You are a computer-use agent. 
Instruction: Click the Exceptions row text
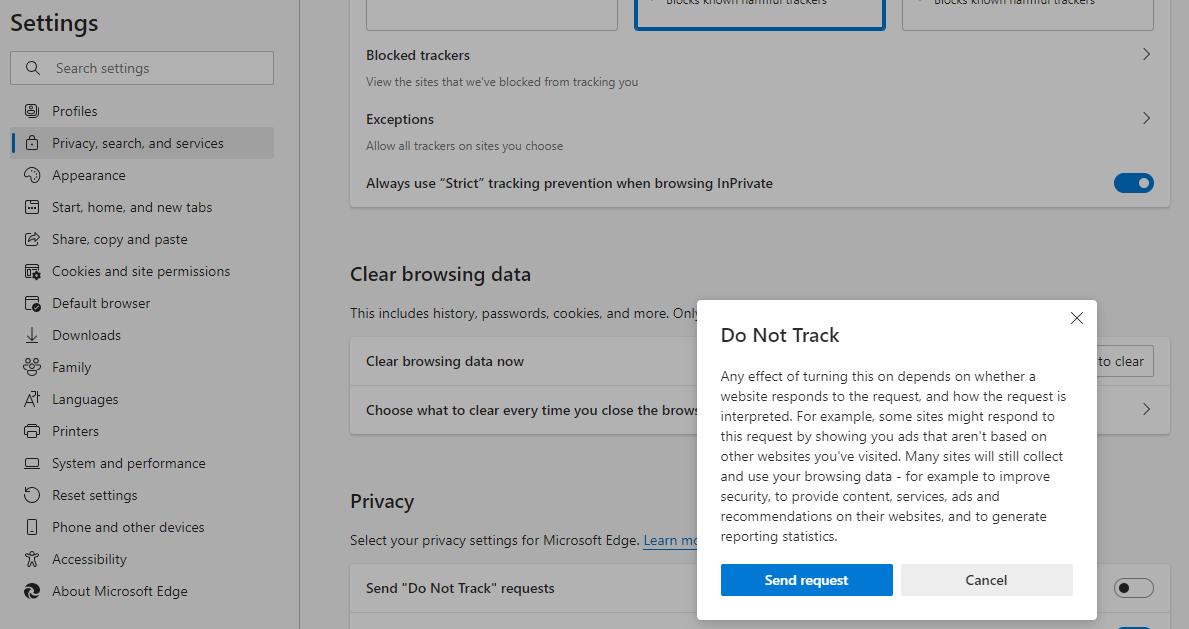400,119
